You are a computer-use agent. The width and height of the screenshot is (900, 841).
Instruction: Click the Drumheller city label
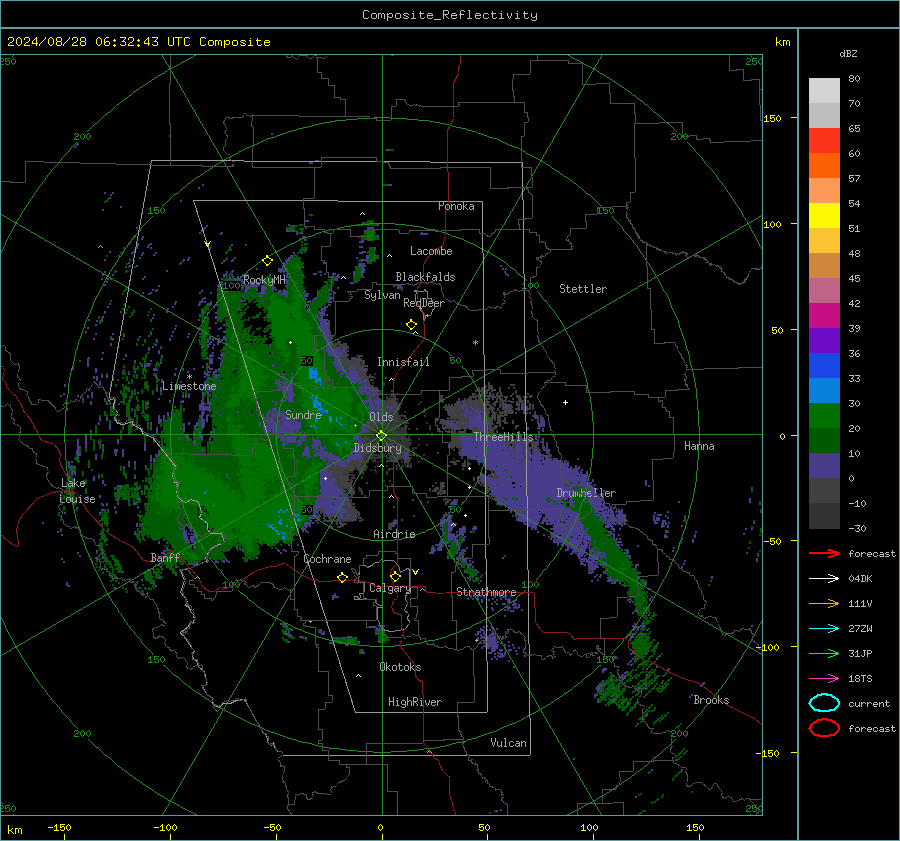586,493
